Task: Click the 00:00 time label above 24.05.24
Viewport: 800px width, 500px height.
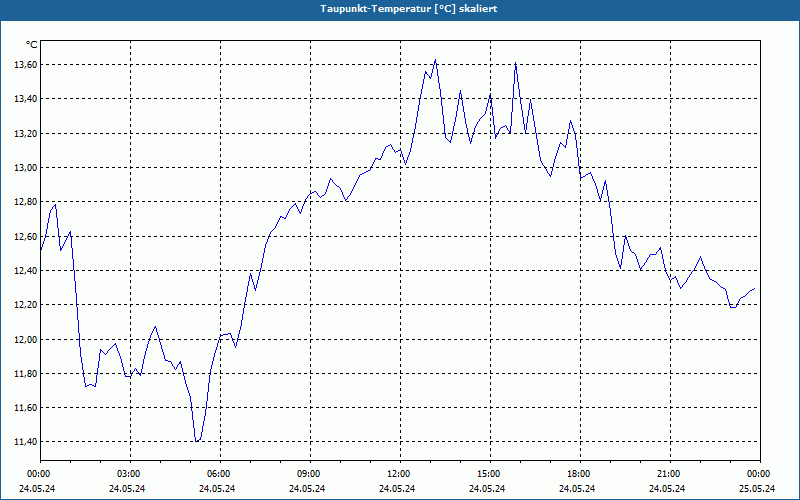Action: (37, 474)
